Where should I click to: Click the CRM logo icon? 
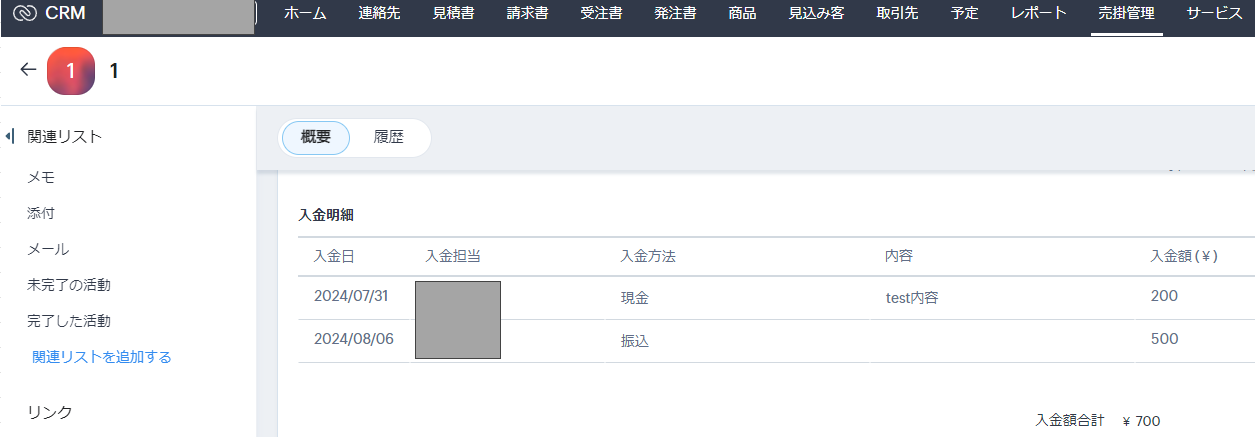(x=25, y=14)
